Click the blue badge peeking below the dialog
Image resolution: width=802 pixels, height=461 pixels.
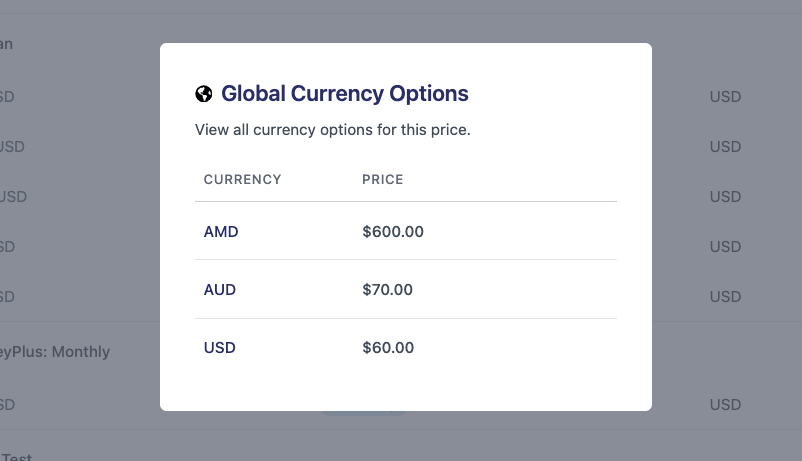363,413
